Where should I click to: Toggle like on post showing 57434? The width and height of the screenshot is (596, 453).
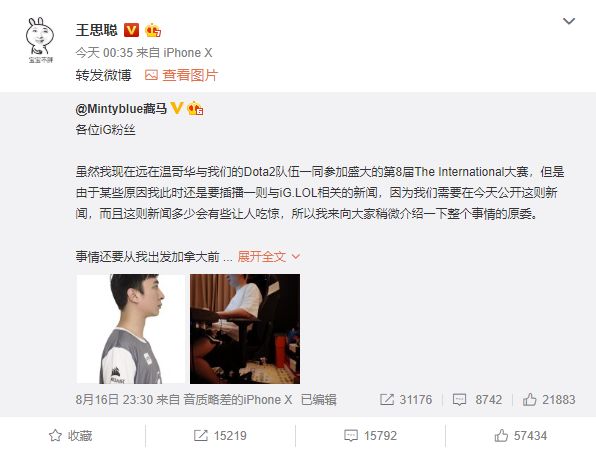click(501, 436)
